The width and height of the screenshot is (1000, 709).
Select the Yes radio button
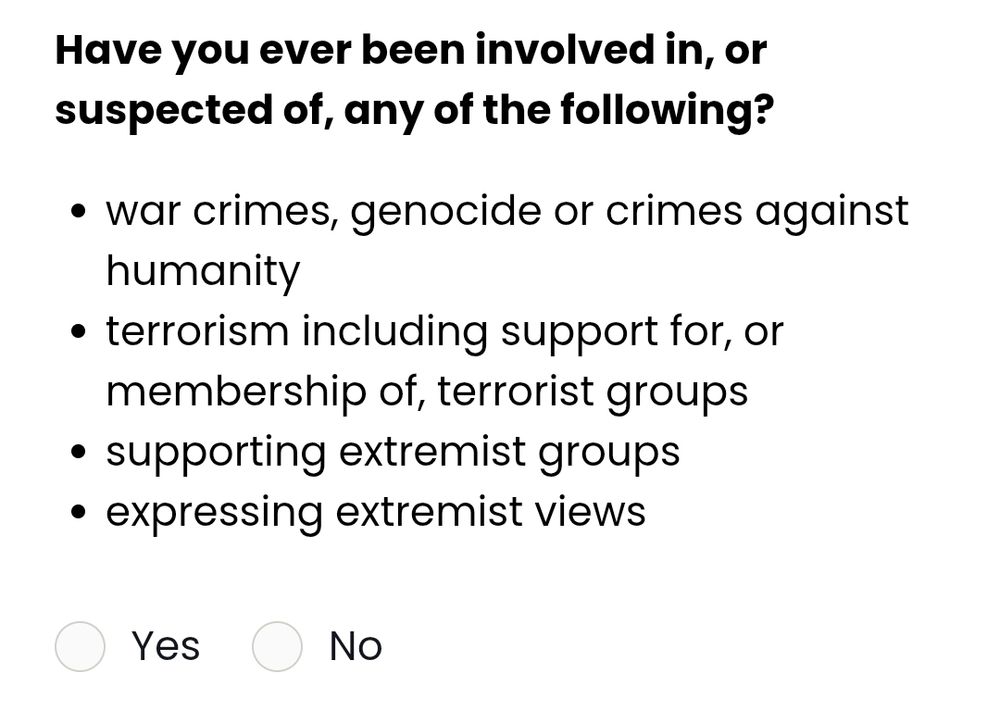point(80,647)
